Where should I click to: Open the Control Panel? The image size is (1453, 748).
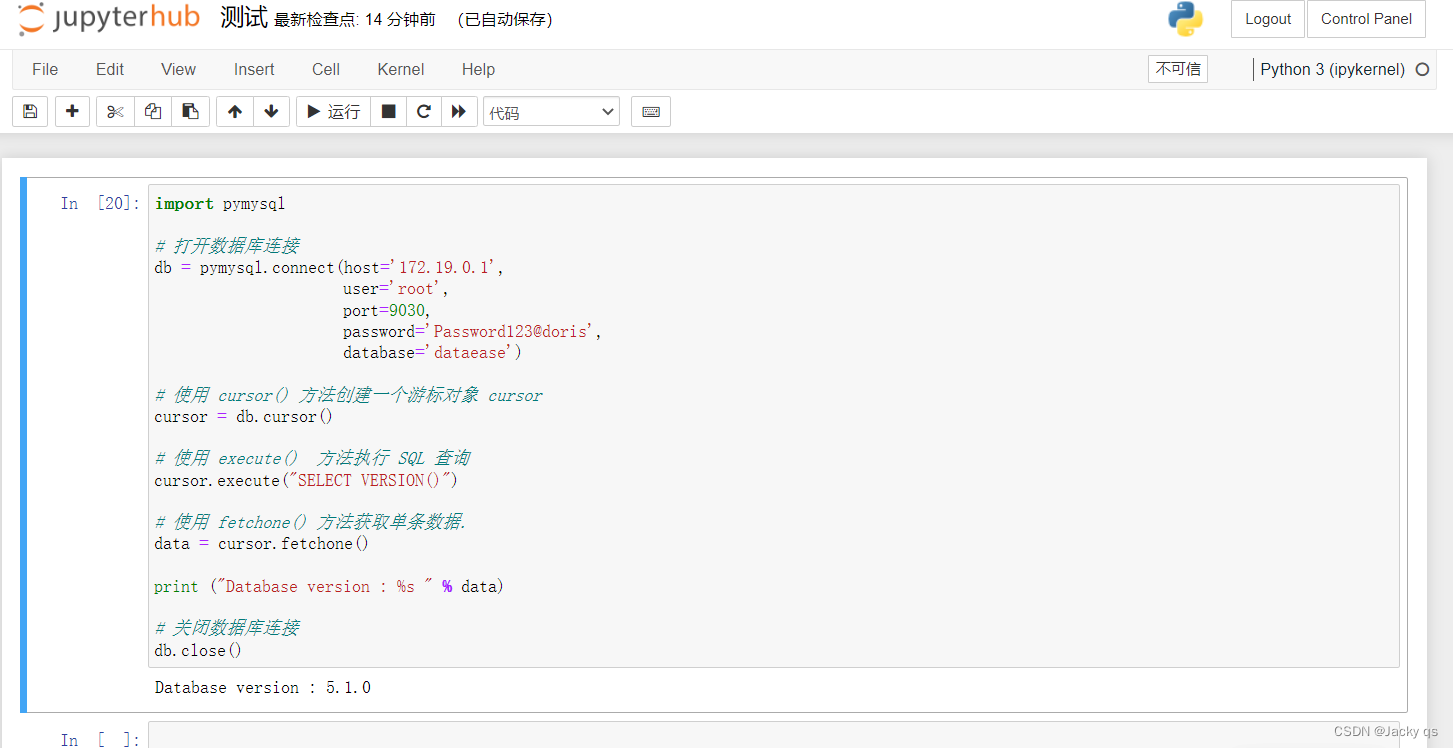click(1366, 18)
